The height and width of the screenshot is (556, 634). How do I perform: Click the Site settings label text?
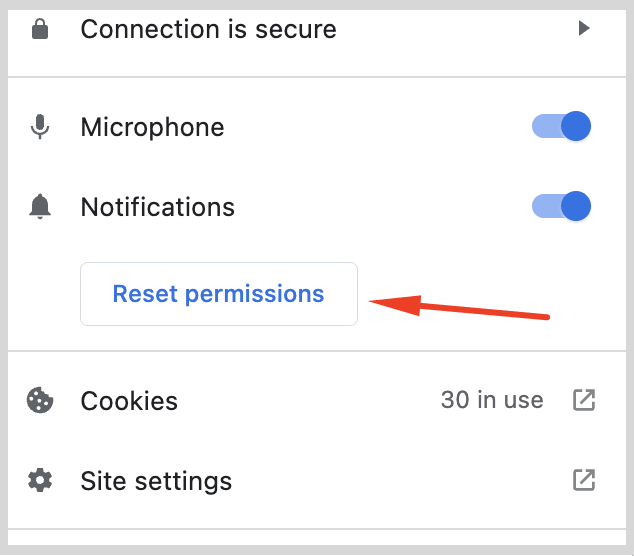coord(156,481)
